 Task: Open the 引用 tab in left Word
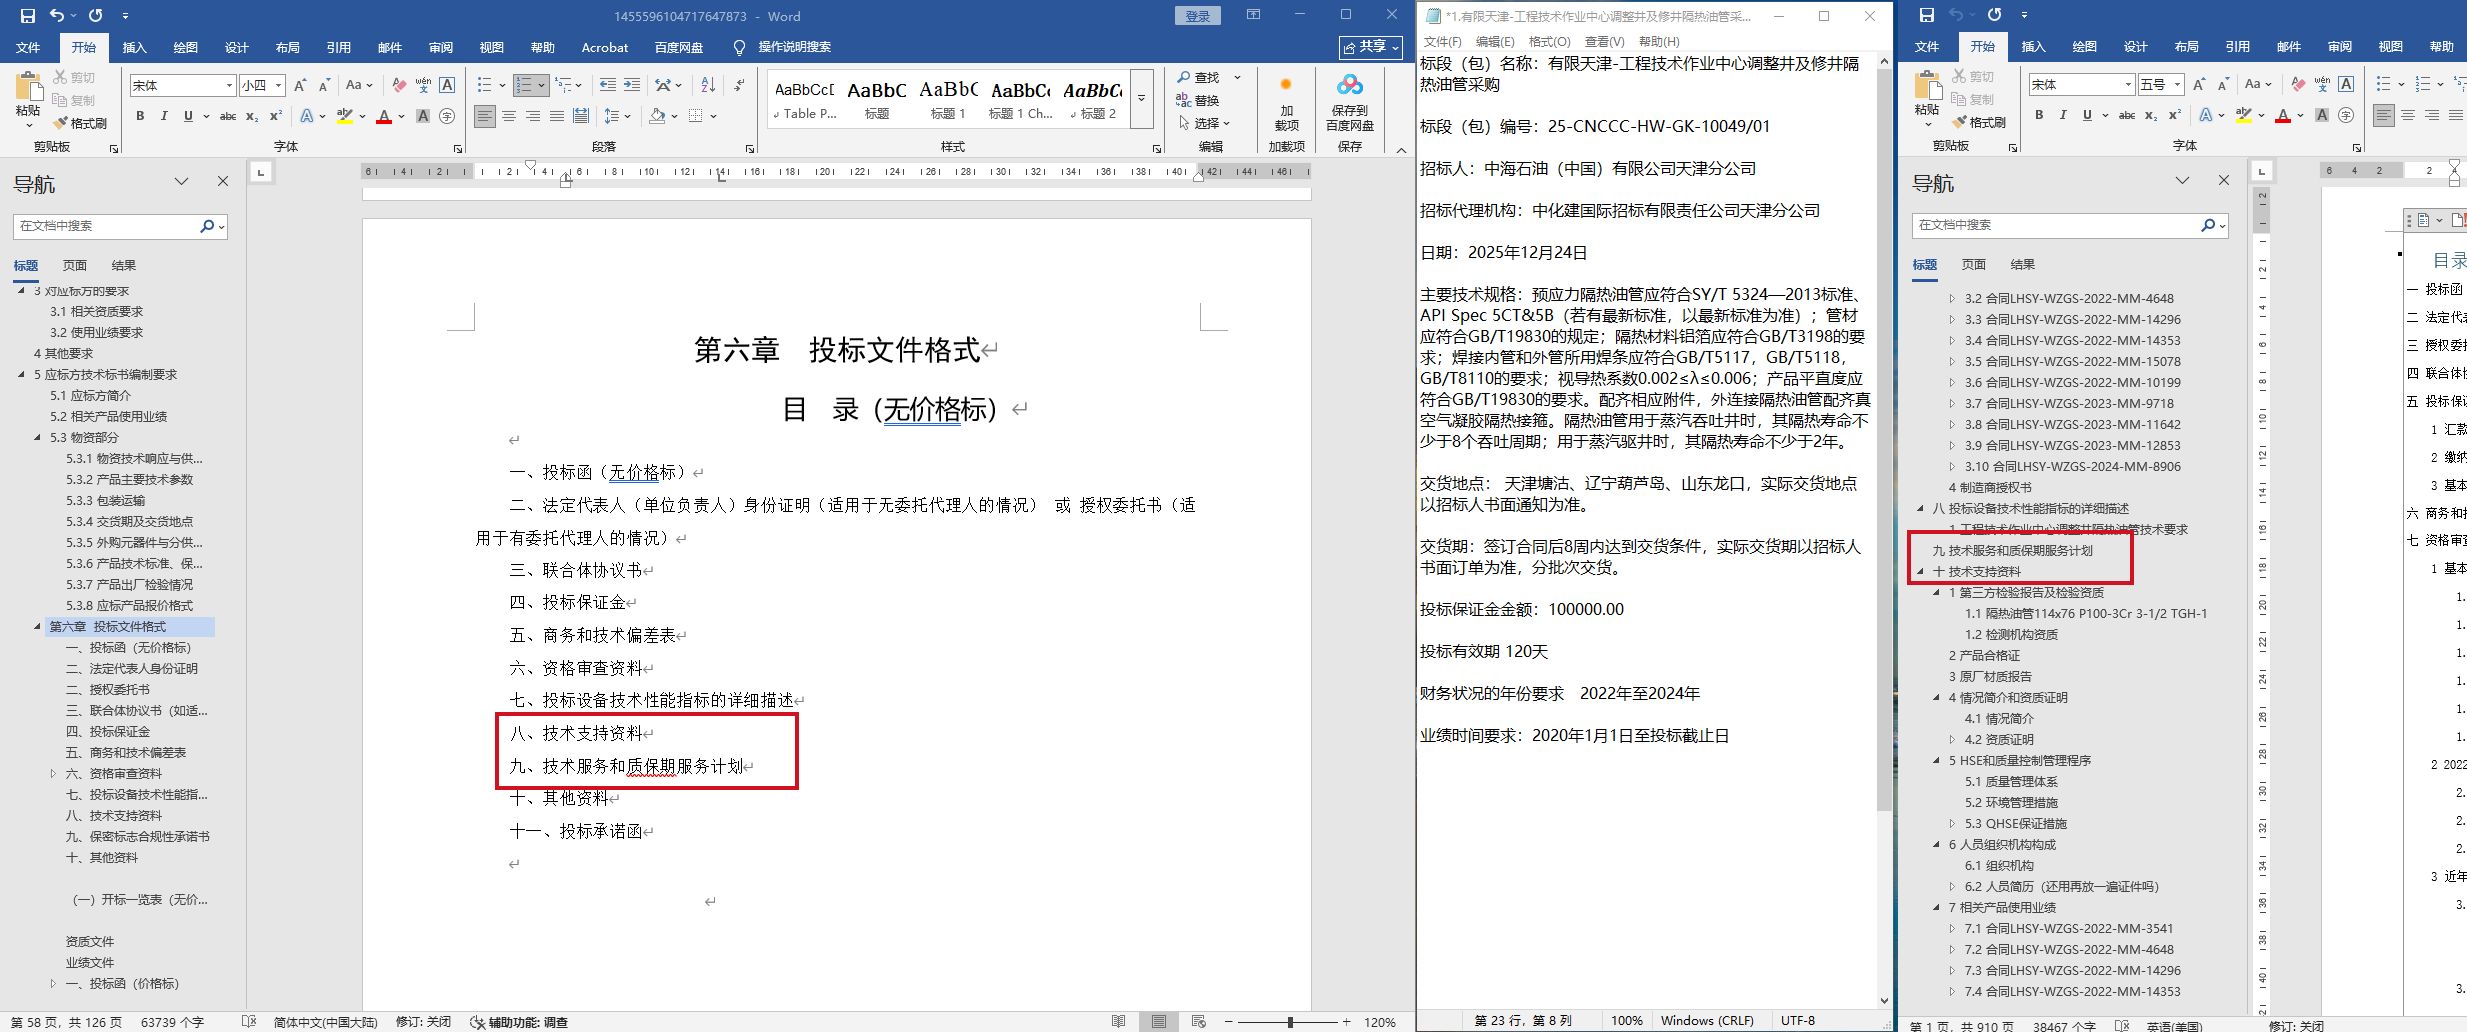(338, 47)
